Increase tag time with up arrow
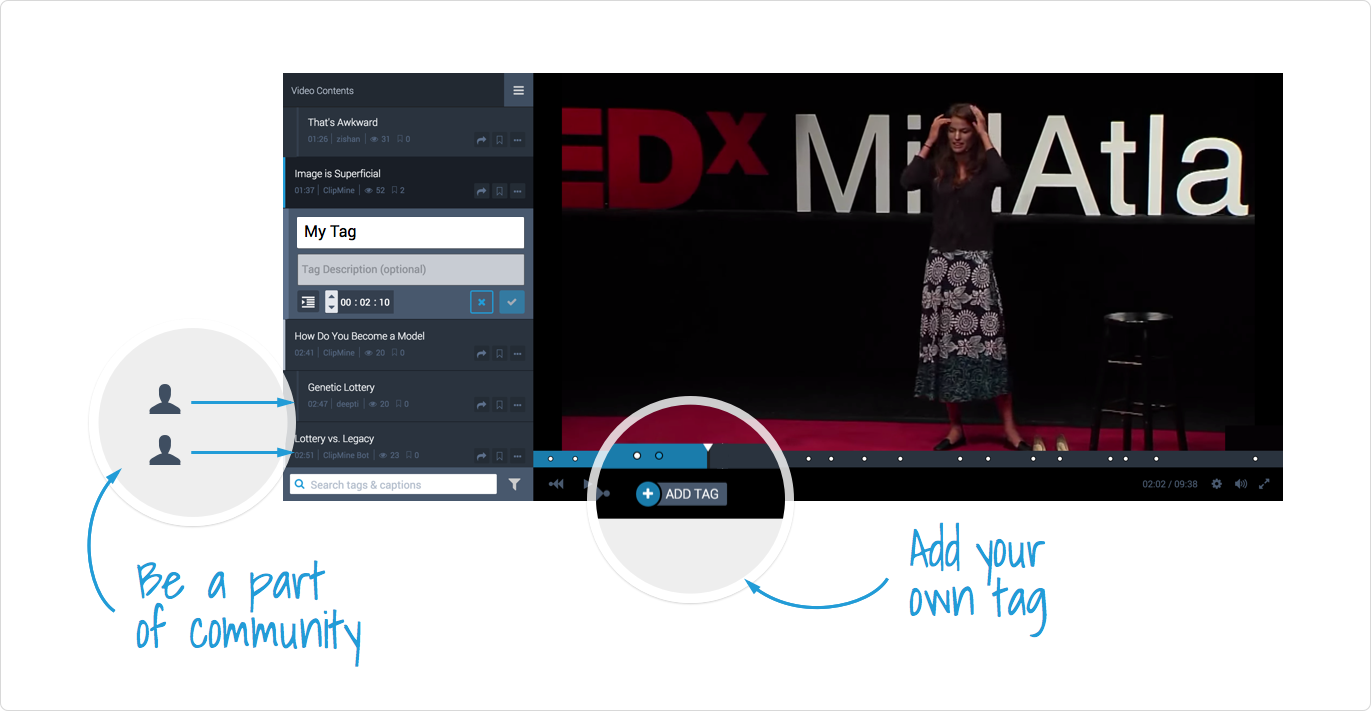1371x711 pixels. coord(332,296)
